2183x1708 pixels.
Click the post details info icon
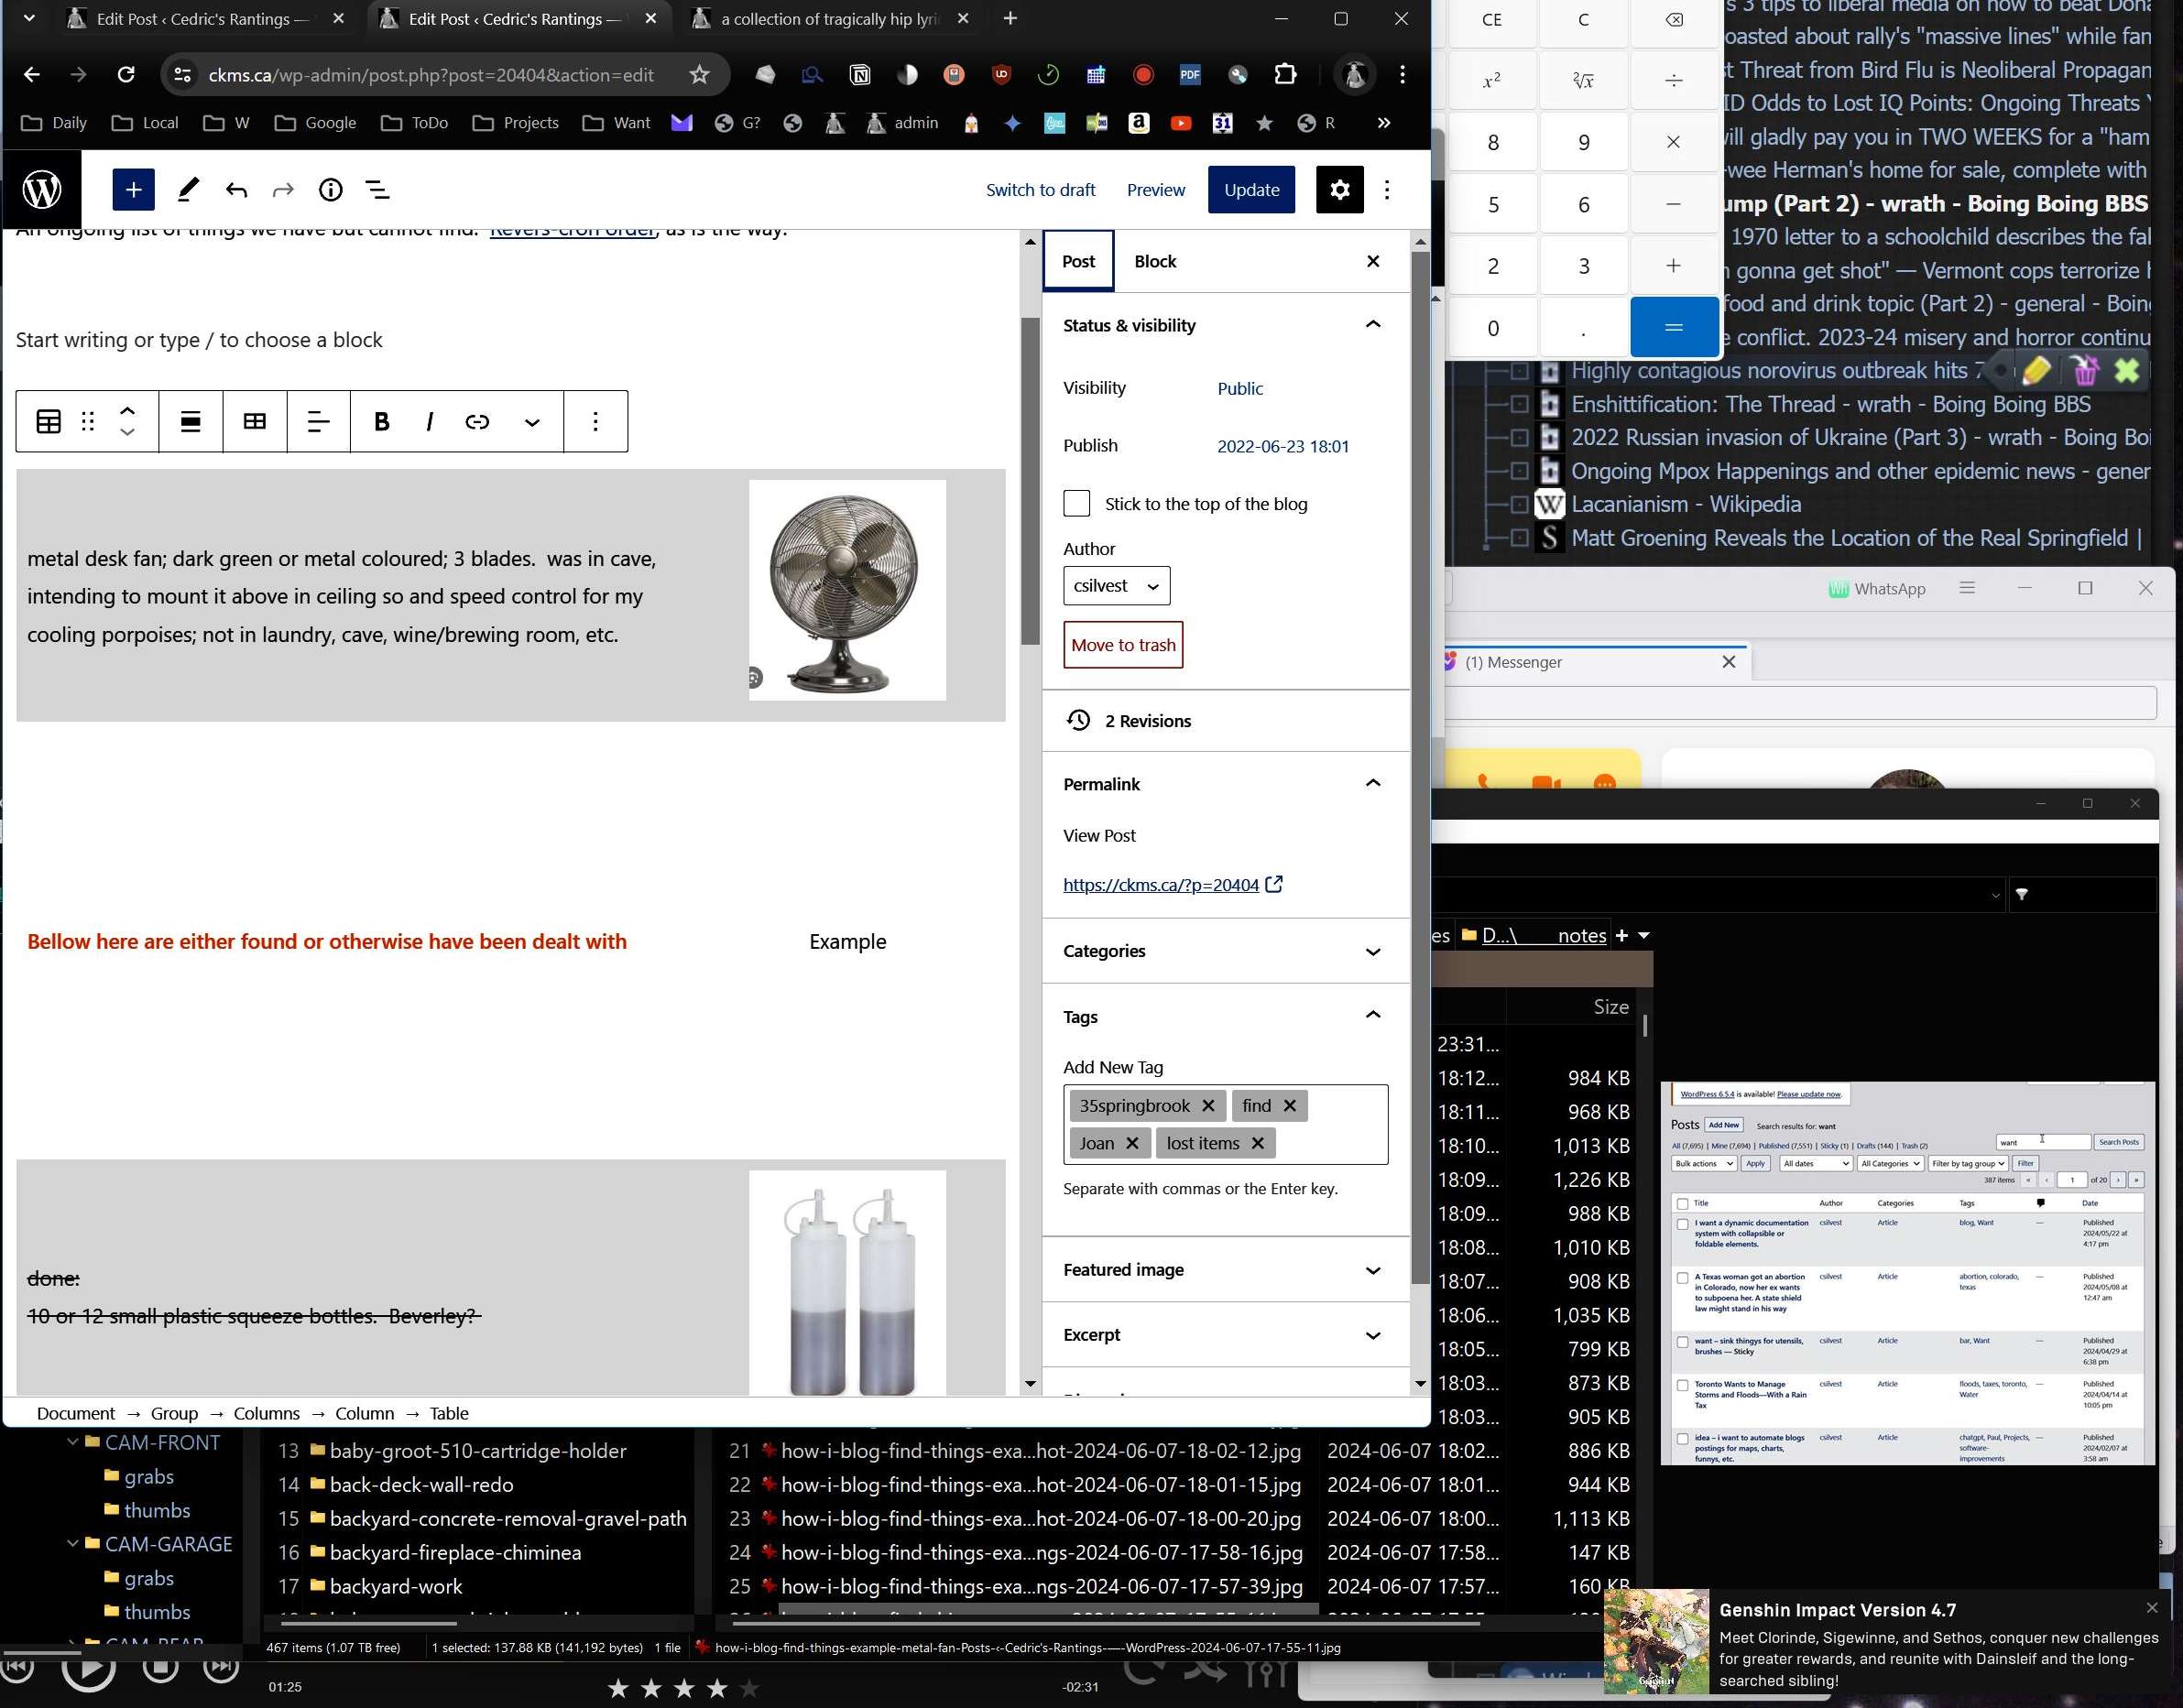330,190
